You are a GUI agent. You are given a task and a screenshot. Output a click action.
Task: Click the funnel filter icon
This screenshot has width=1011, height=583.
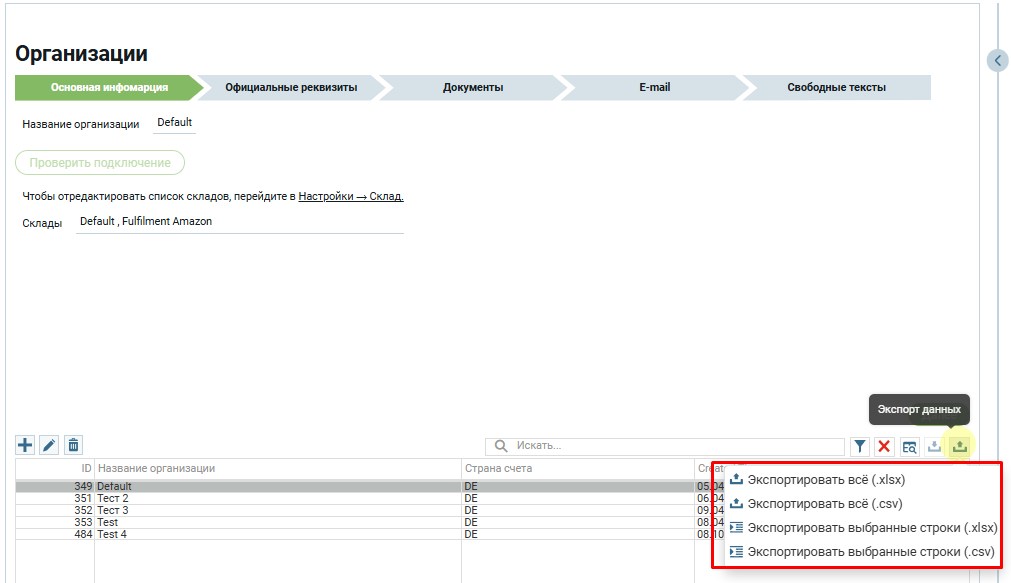[x=860, y=446]
